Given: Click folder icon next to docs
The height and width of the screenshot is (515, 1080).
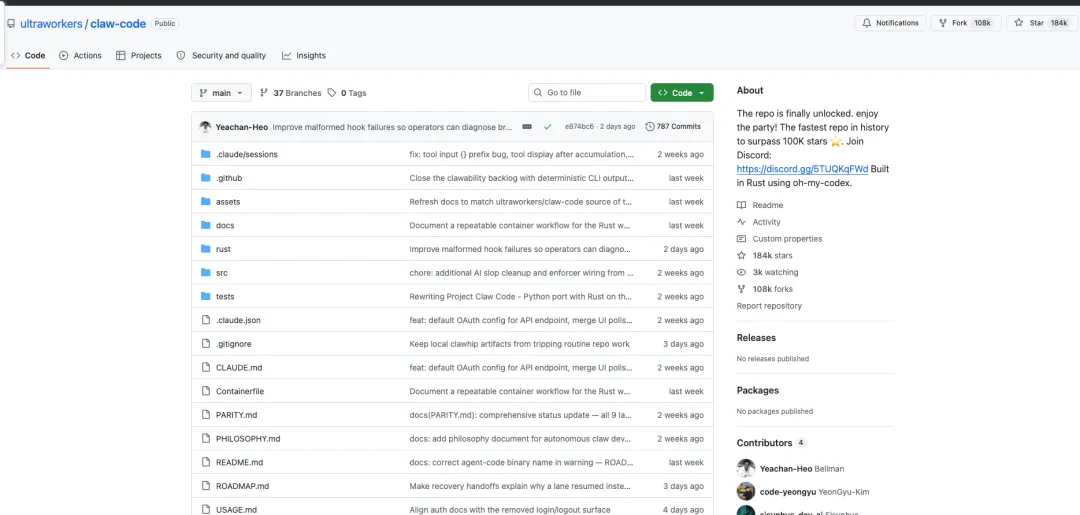Looking at the screenshot, I should click(x=205, y=225).
